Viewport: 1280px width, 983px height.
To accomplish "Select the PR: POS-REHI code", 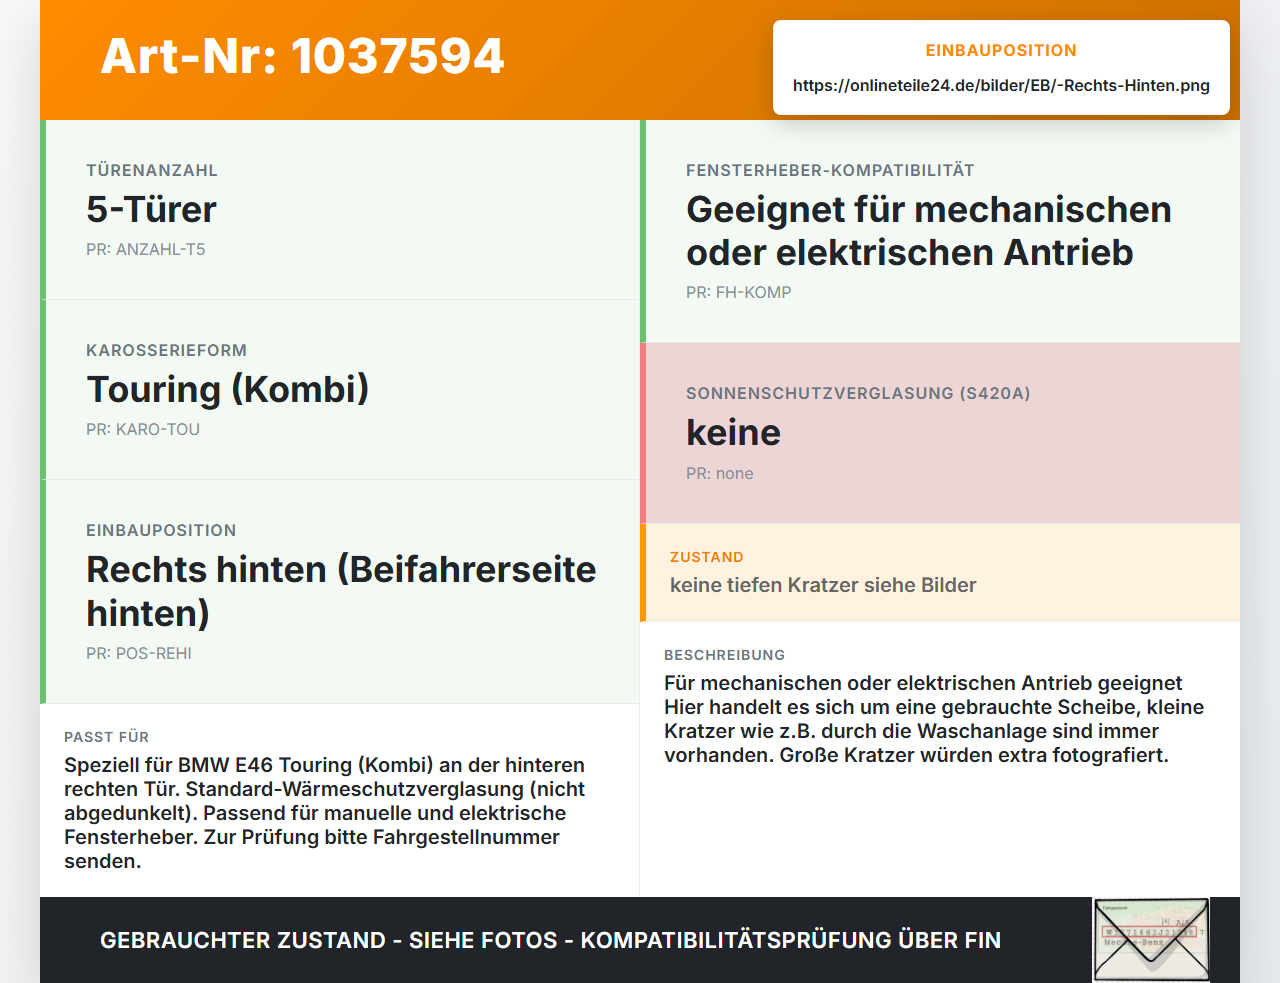I will point(139,654).
